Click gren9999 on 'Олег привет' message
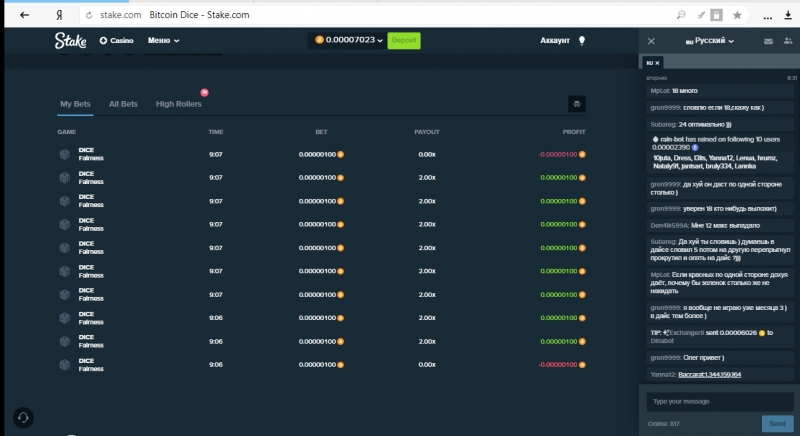 coord(665,357)
